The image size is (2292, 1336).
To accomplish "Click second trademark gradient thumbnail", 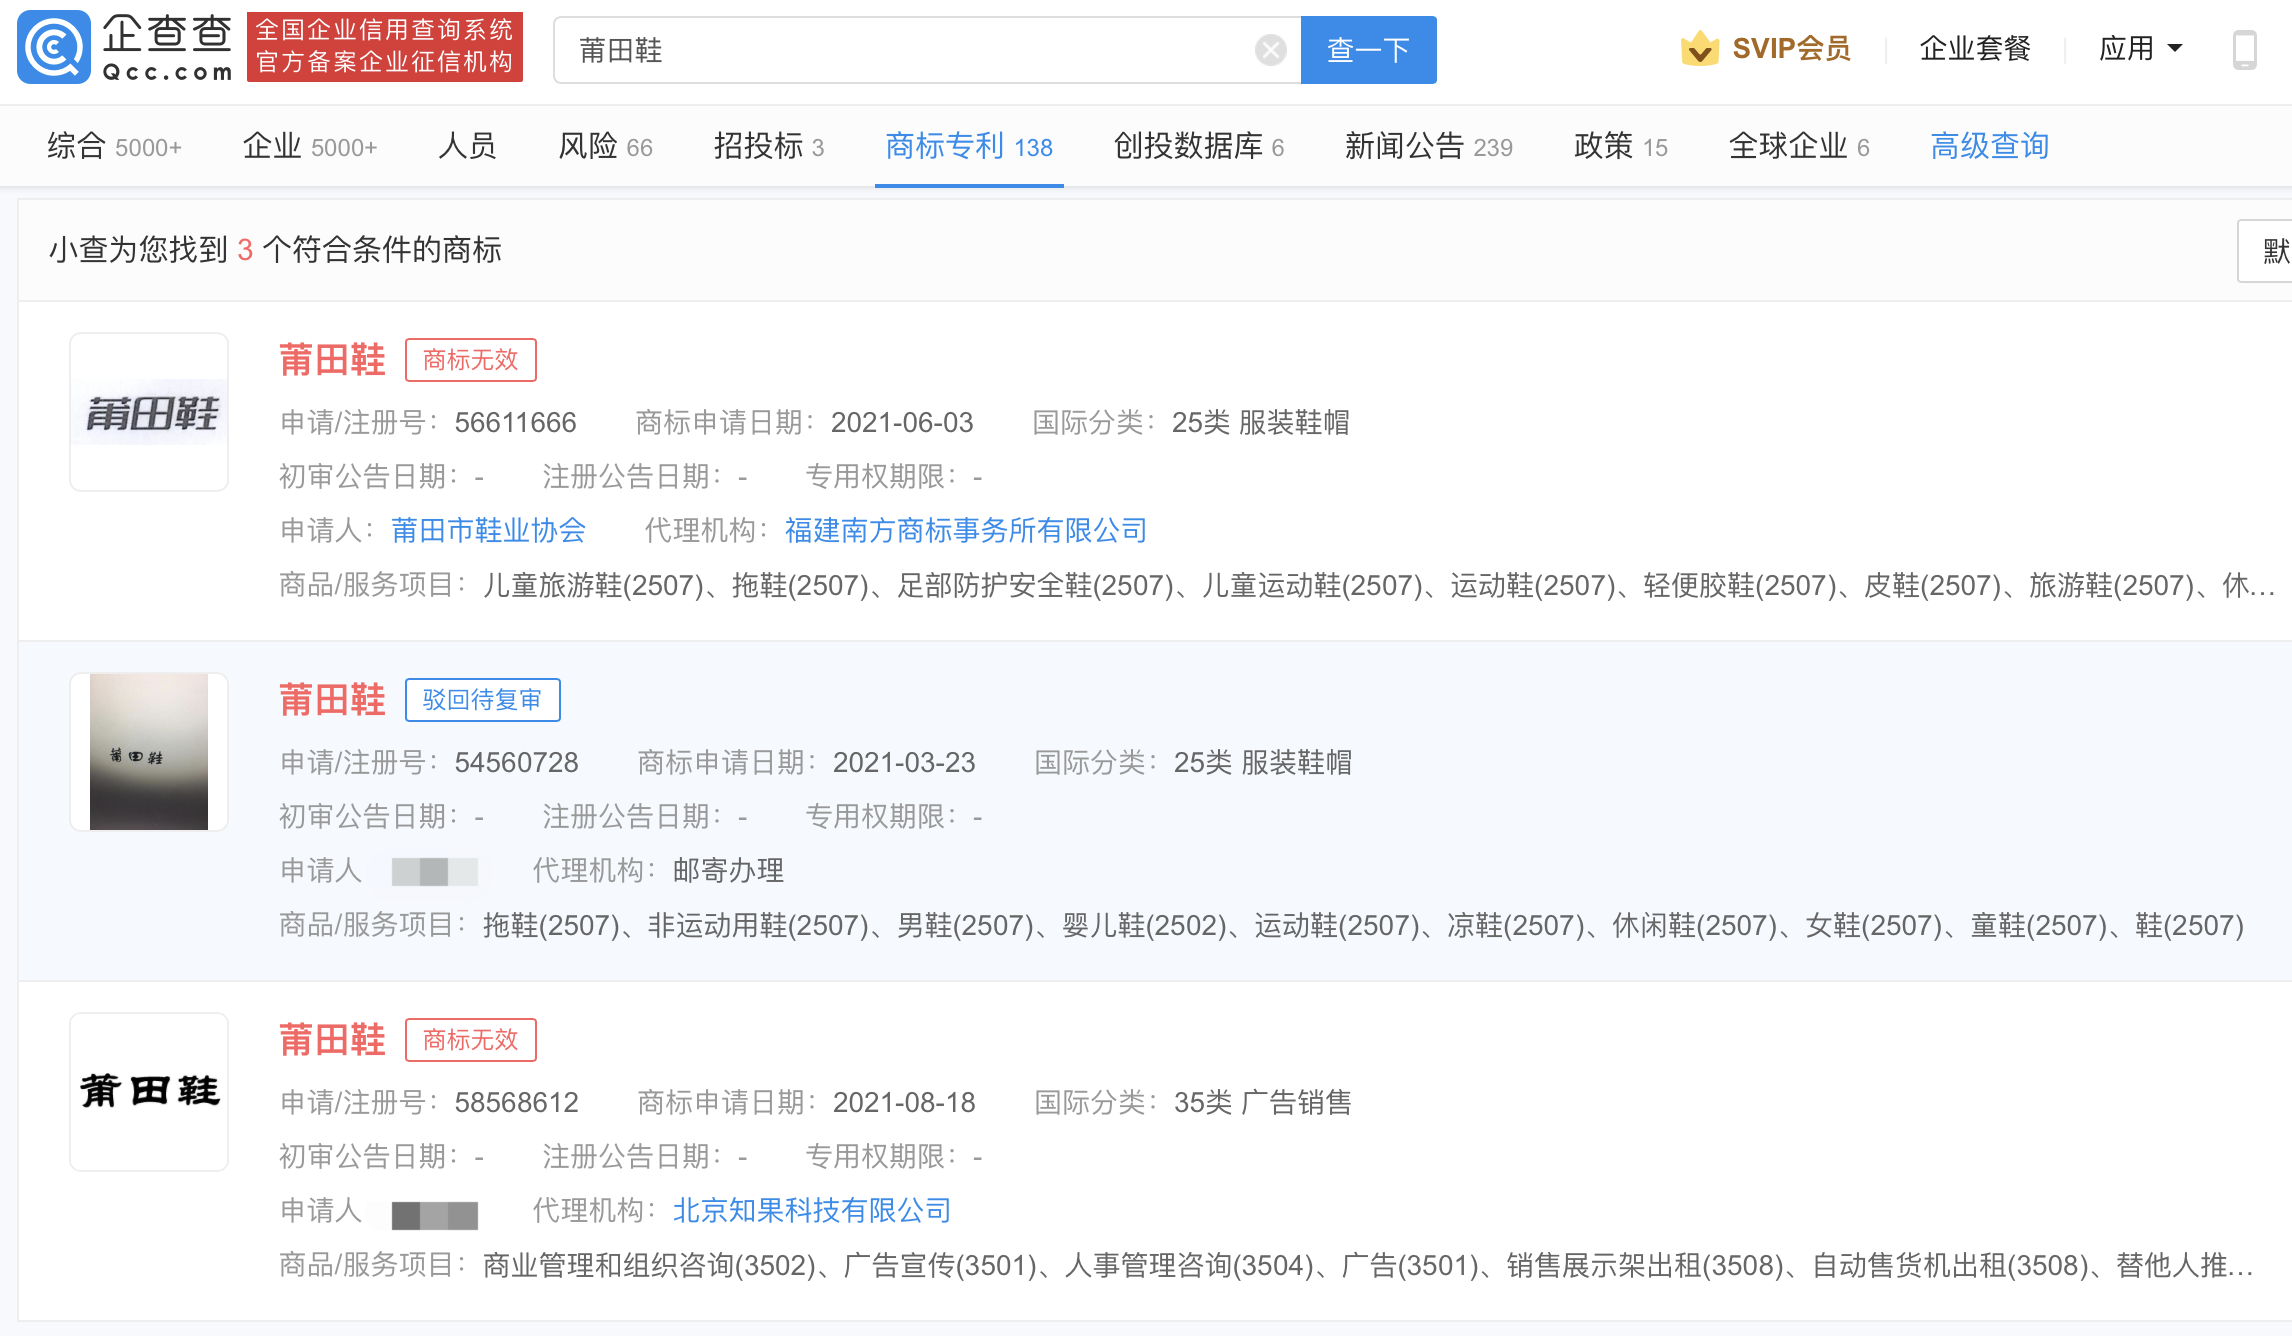I will pos(149,752).
